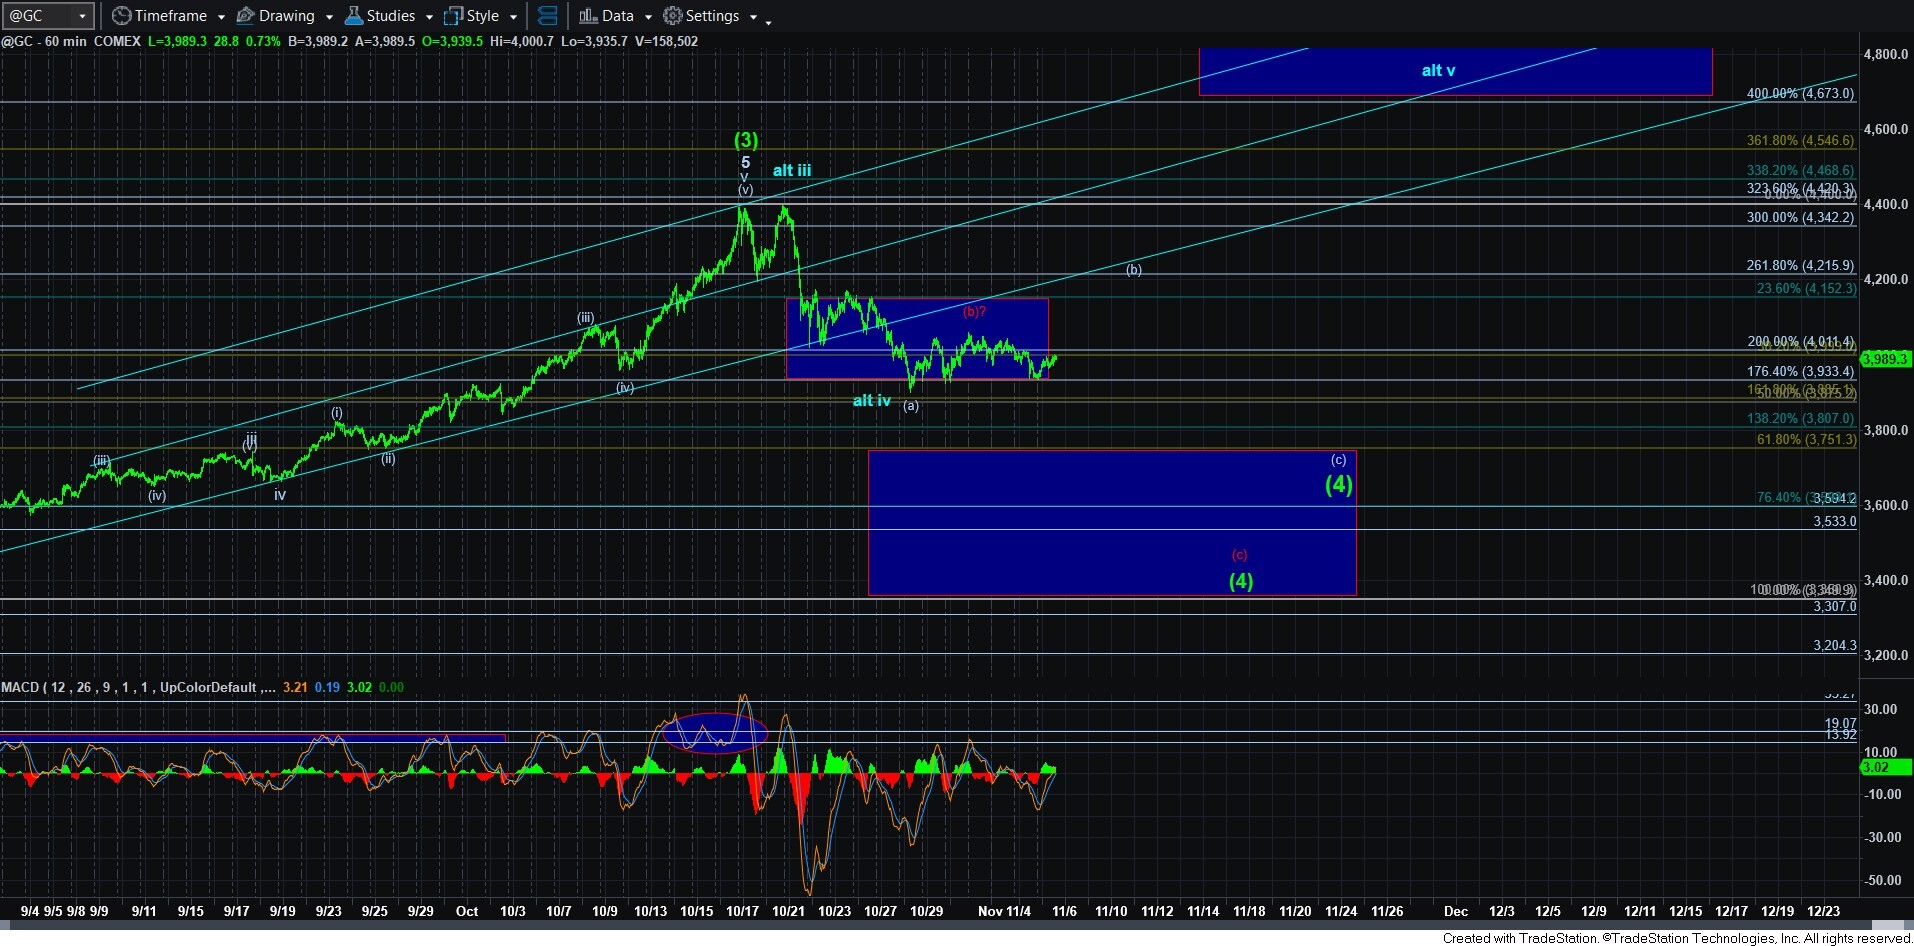Click the Data bar chart icon
Screen dimensions: 1914x946
tap(588, 16)
